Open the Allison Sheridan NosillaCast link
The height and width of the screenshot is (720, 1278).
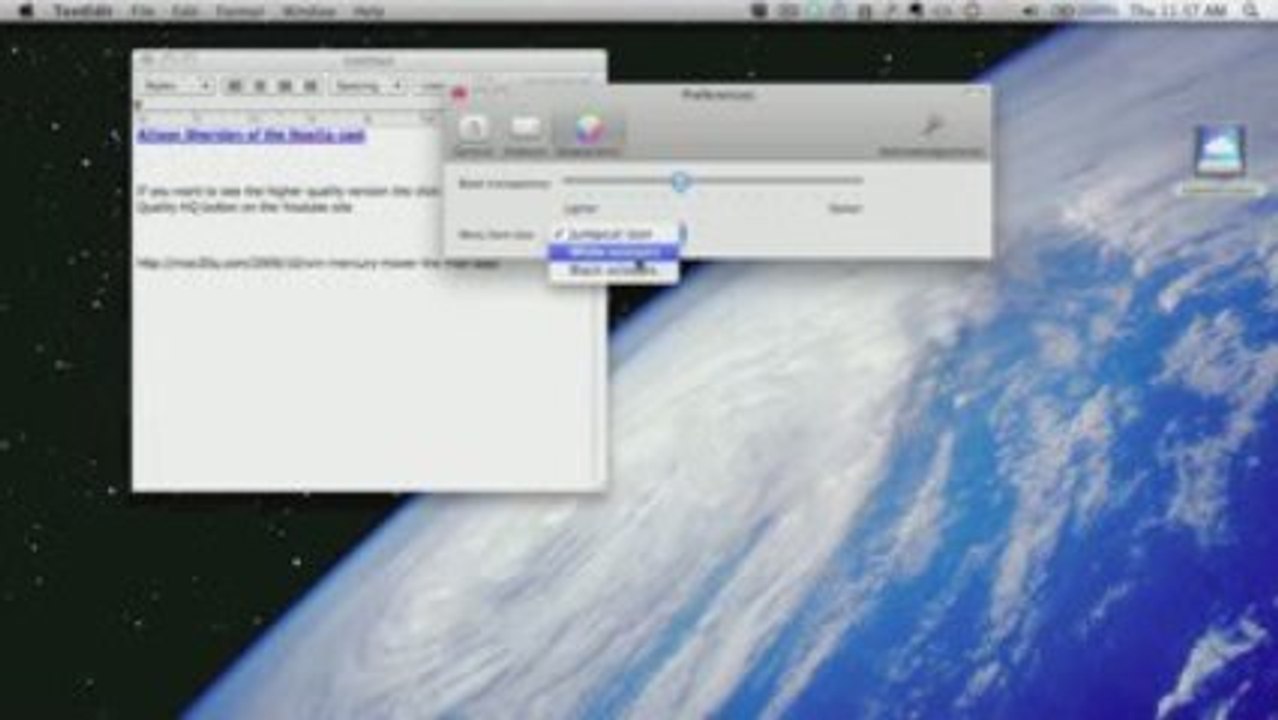[251, 135]
